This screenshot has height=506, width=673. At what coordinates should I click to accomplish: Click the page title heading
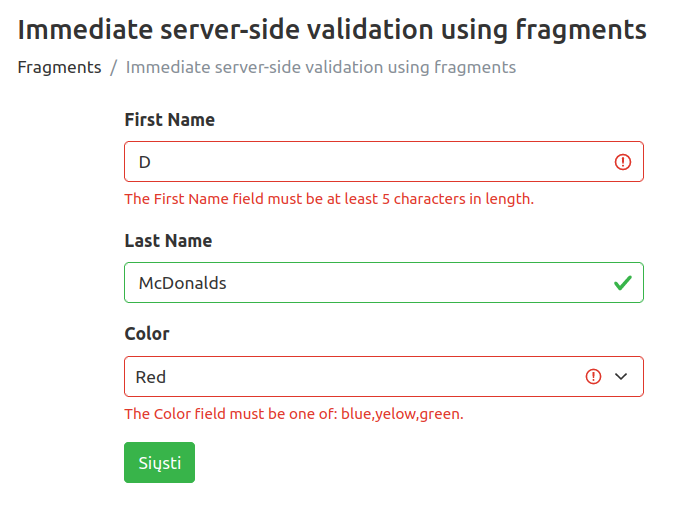[x=332, y=30]
